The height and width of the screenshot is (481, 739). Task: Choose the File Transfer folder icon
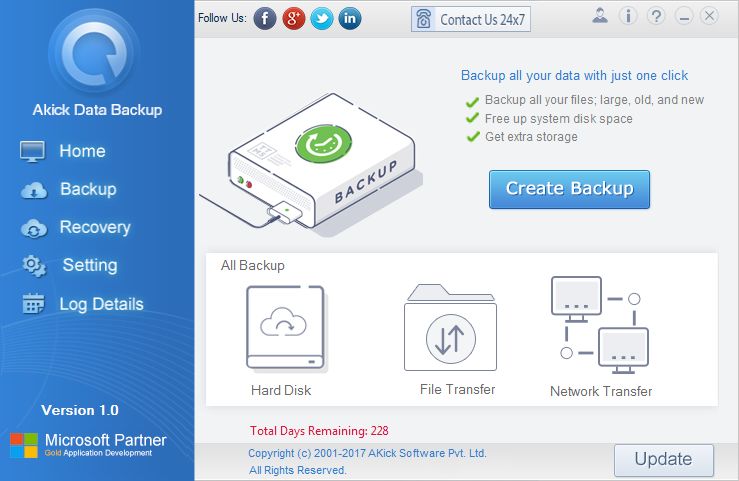(x=450, y=327)
